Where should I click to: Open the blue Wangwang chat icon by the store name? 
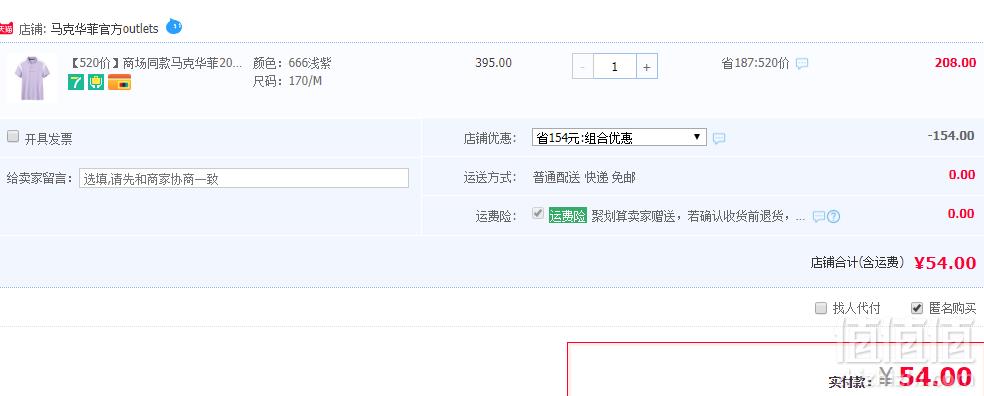(x=174, y=27)
